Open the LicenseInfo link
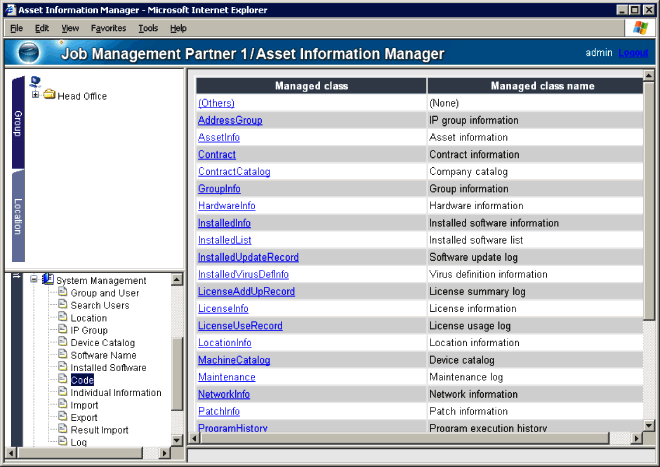This screenshot has width=660, height=467. [x=223, y=309]
